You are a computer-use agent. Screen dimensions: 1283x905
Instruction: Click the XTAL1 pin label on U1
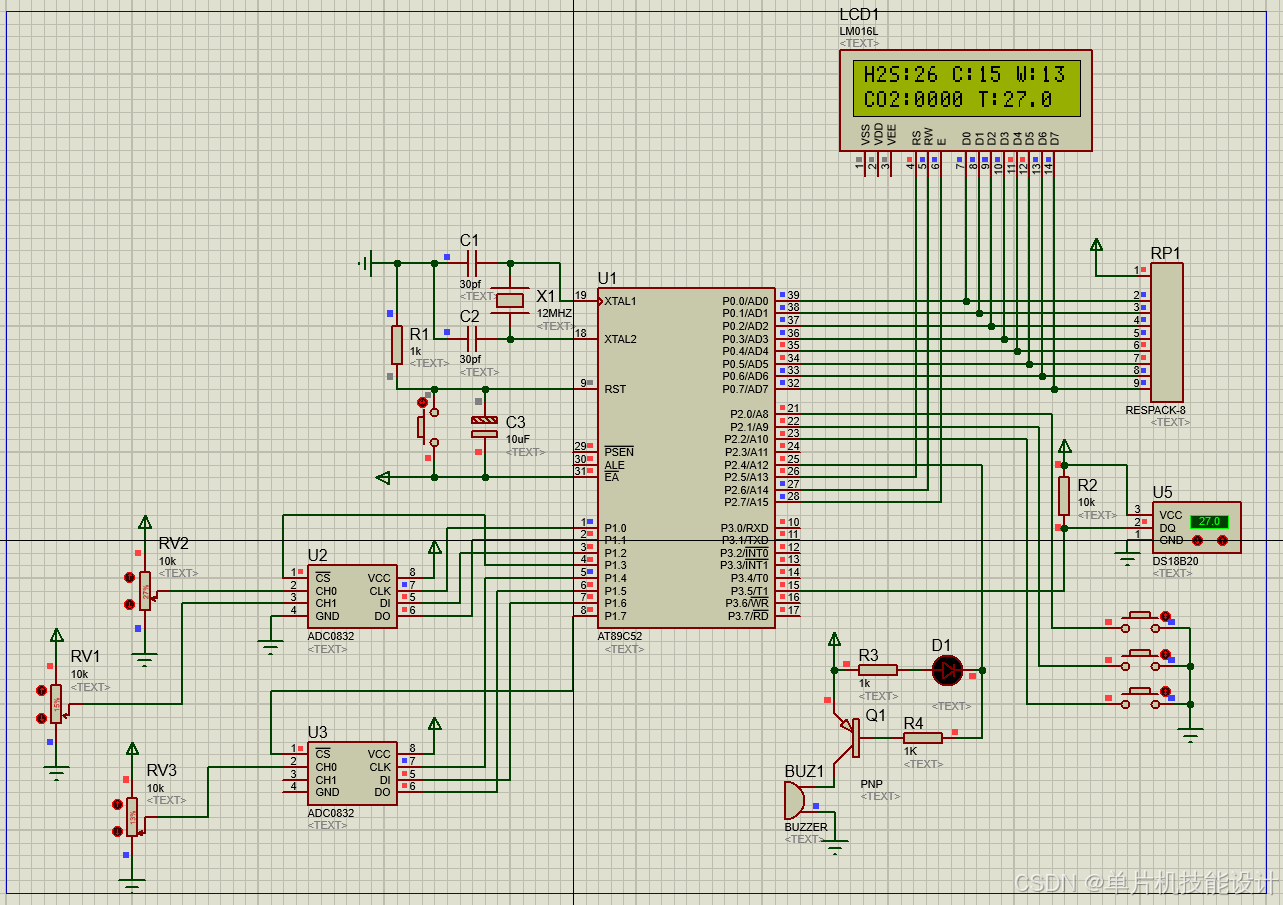620,301
